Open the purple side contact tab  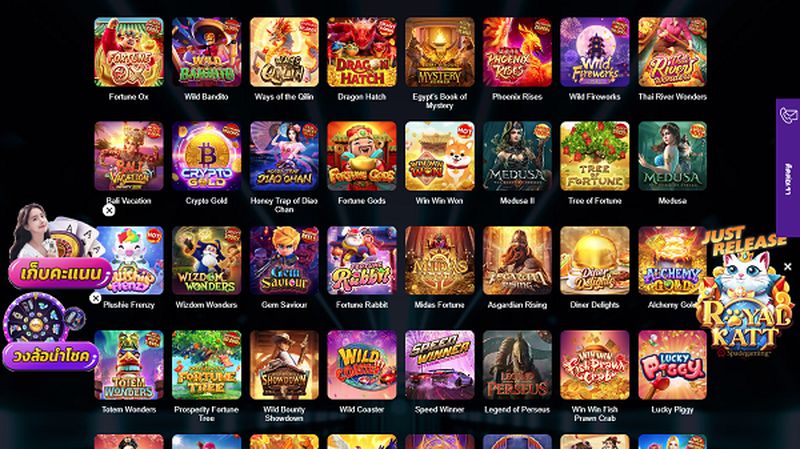(x=788, y=167)
